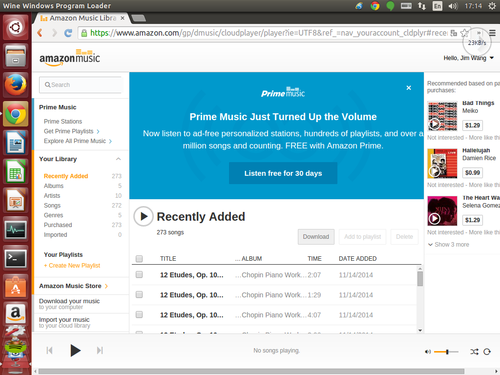Image resolution: width=500 pixels, height=375 pixels.
Task: Open System Monitor from launcher
Action: [x=15, y=229]
